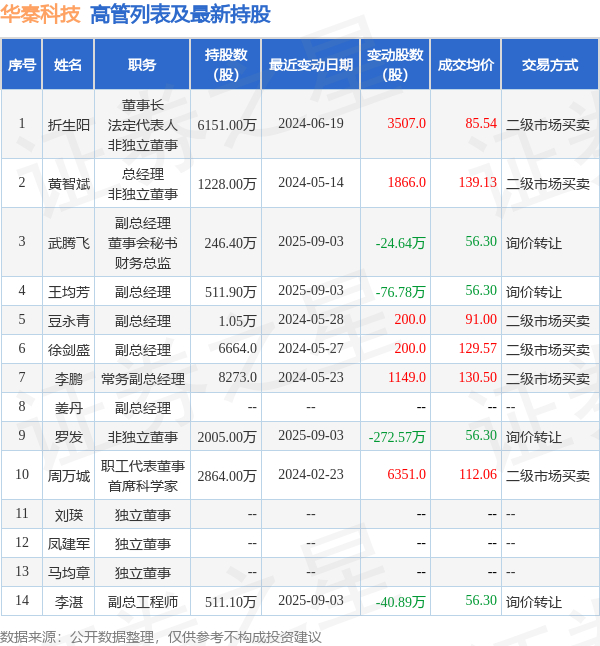Select the name 凤建军
This screenshot has height=646, width=600.
(x=69, y=543)
